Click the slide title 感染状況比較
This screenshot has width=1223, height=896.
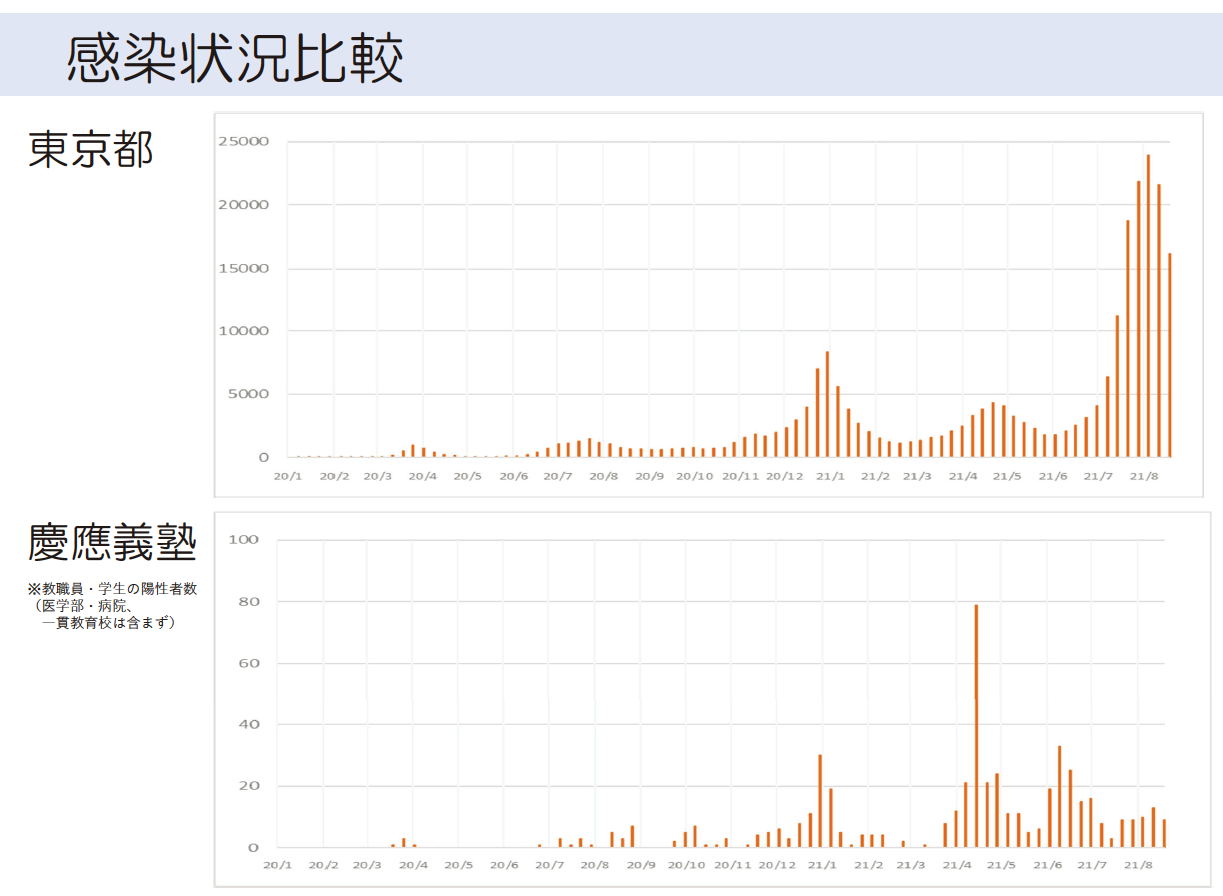(236, 59)
